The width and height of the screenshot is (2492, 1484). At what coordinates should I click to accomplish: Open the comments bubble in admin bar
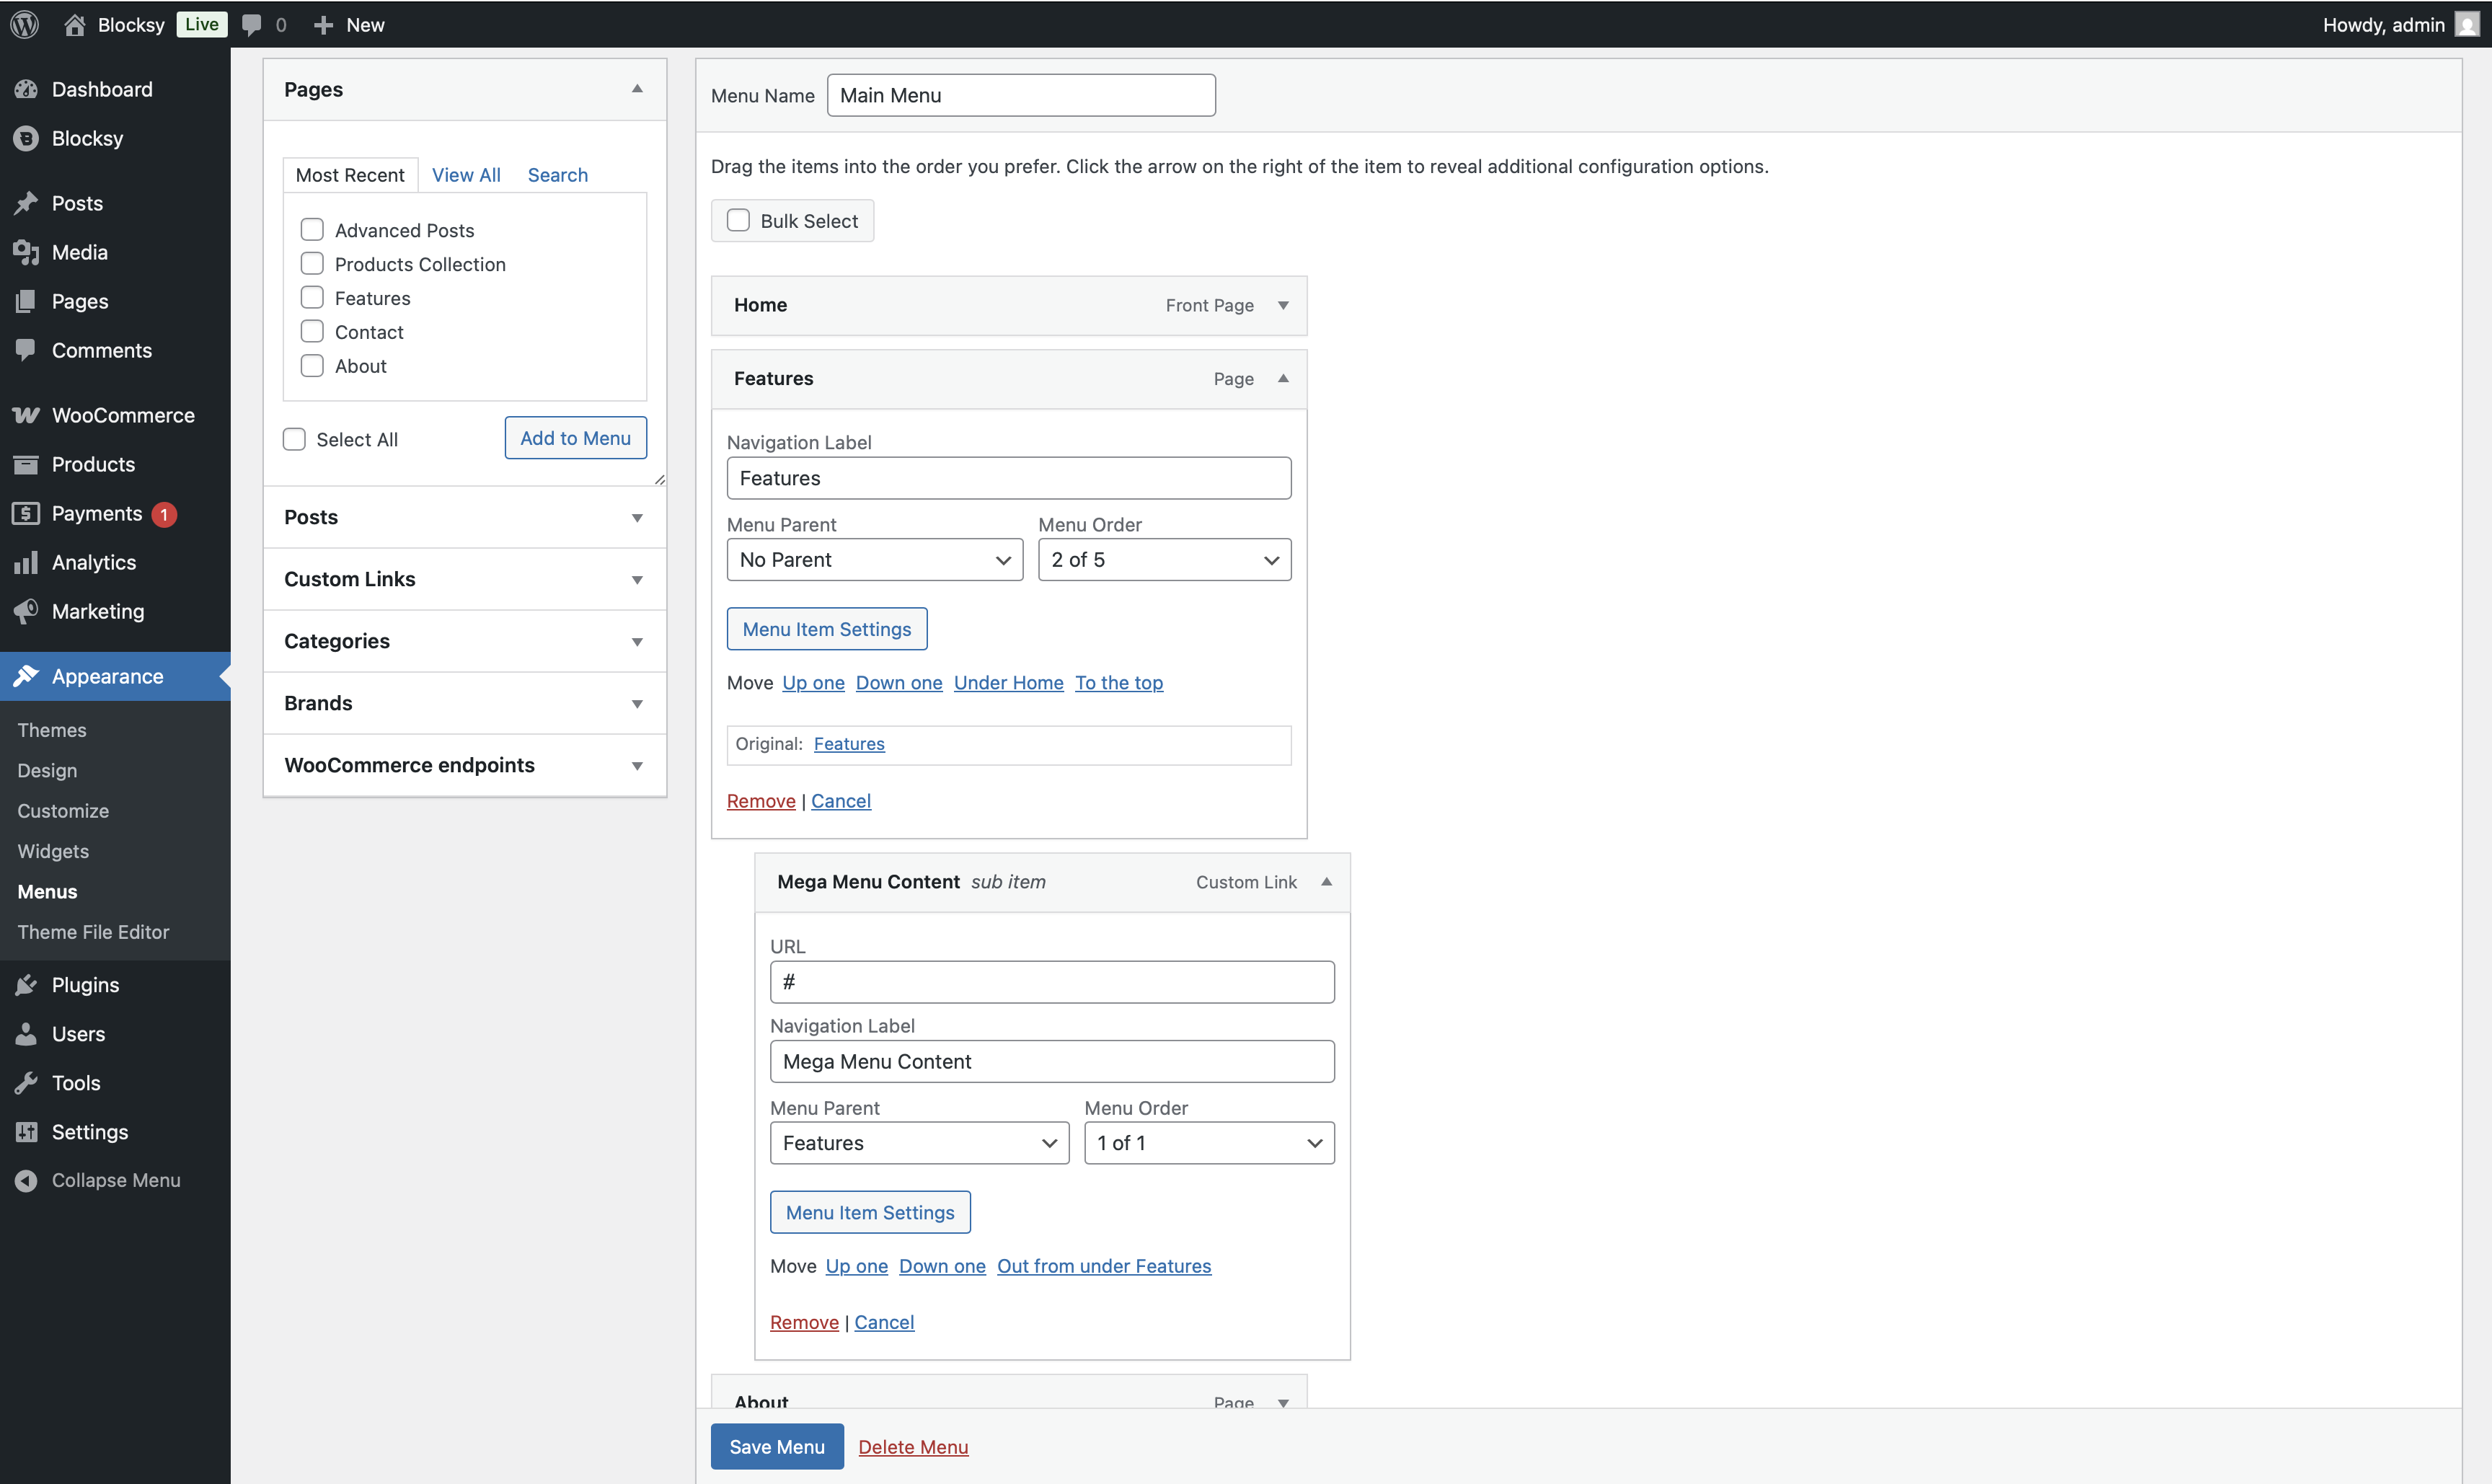click(x=252, y=25)
